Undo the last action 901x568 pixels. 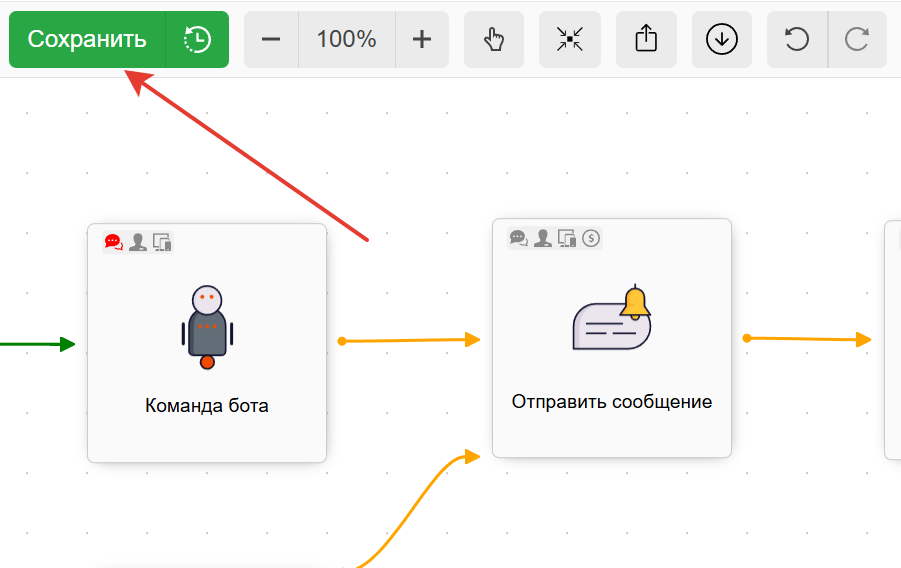click(x=797, y=40)
